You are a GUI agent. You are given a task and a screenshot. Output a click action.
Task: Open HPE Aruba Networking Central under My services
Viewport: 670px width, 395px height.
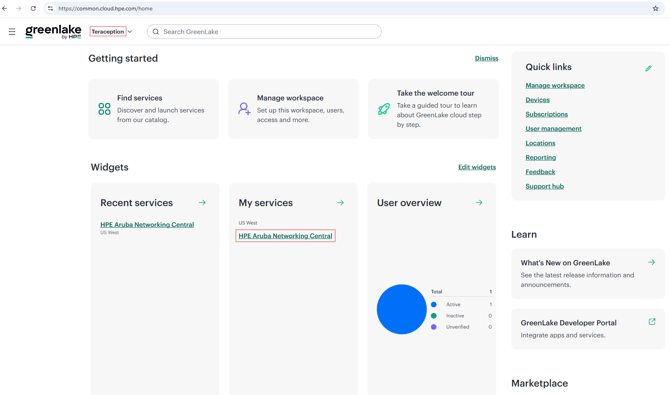click(285, 236)
